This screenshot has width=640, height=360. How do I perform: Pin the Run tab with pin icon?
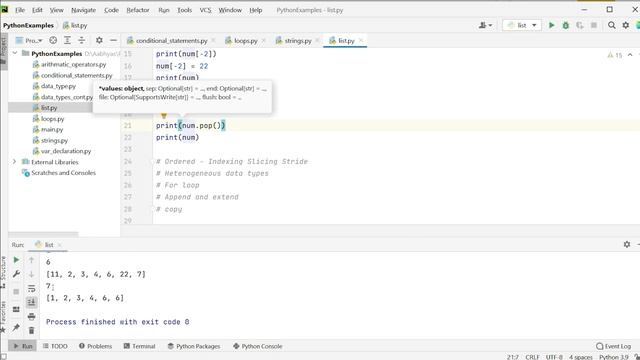16,327
